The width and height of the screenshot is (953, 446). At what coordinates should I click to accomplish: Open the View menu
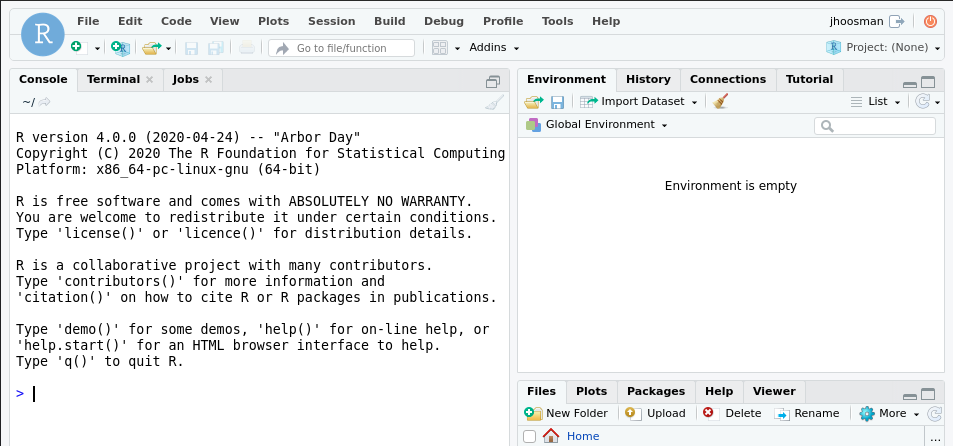coord(224,21)
